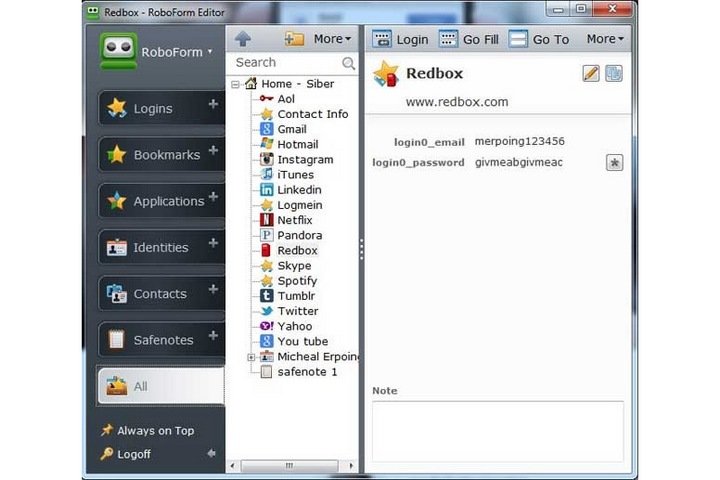Toggle Always on Top

point(148,430)
